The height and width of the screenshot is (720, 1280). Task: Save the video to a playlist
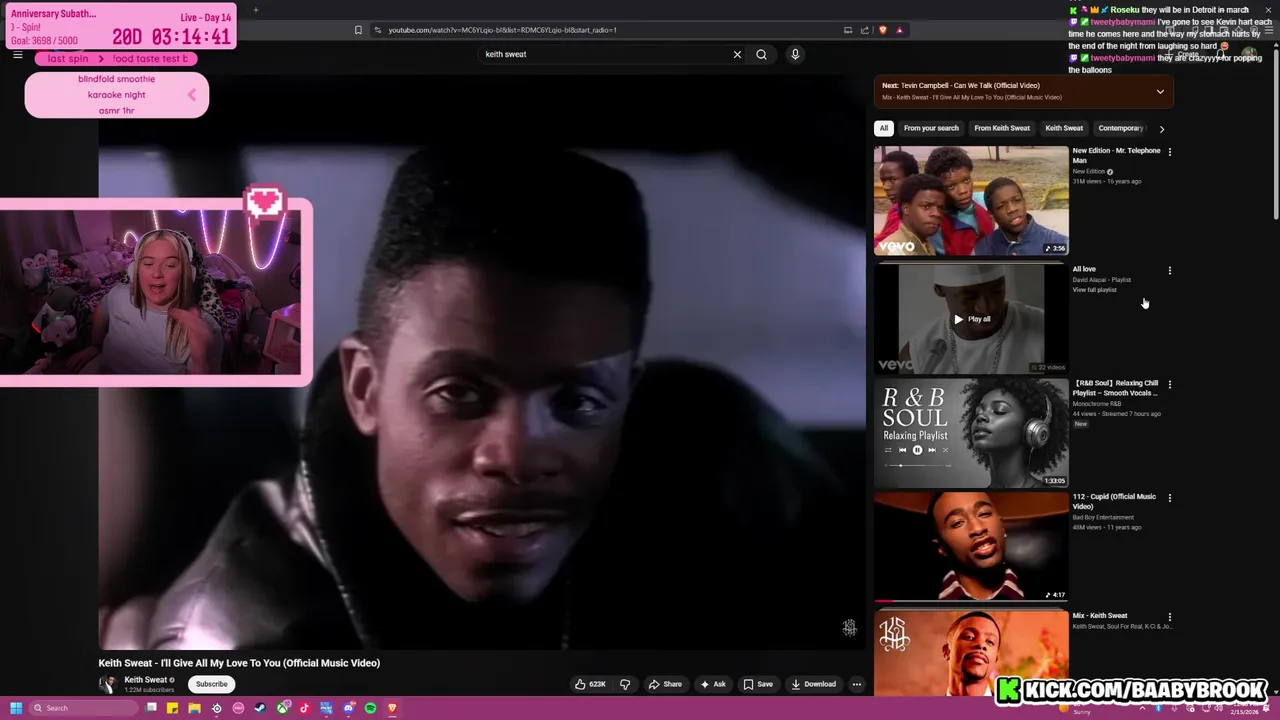coord(757,684)
